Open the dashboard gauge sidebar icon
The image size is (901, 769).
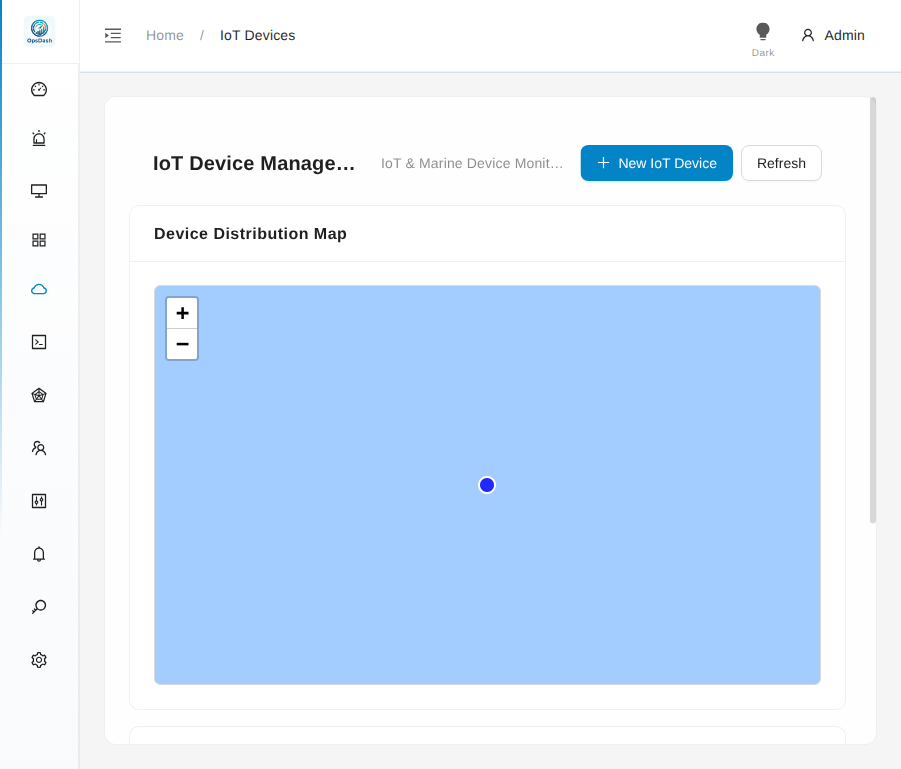tap(39, 89)
